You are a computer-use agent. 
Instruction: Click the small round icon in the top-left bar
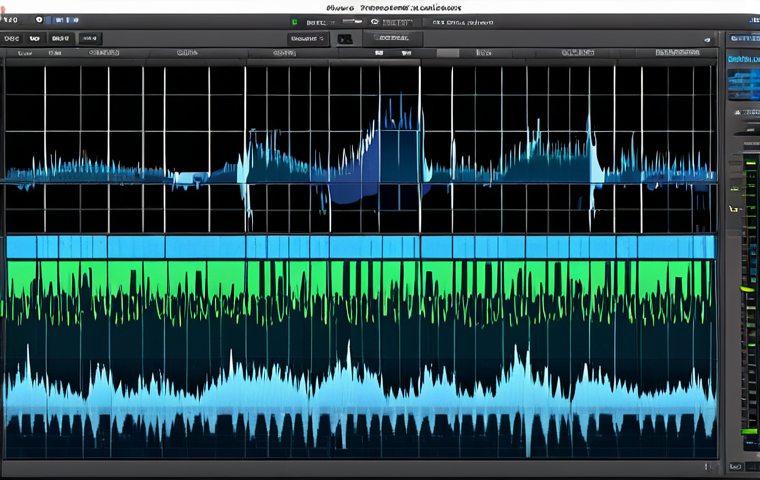39,20
